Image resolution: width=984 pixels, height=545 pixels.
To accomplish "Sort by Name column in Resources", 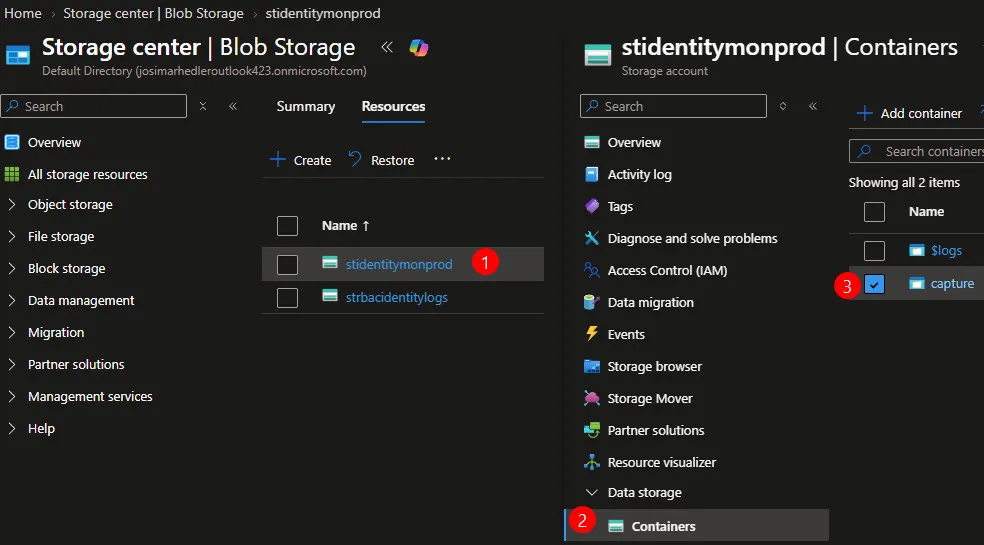I will point(345,225).
